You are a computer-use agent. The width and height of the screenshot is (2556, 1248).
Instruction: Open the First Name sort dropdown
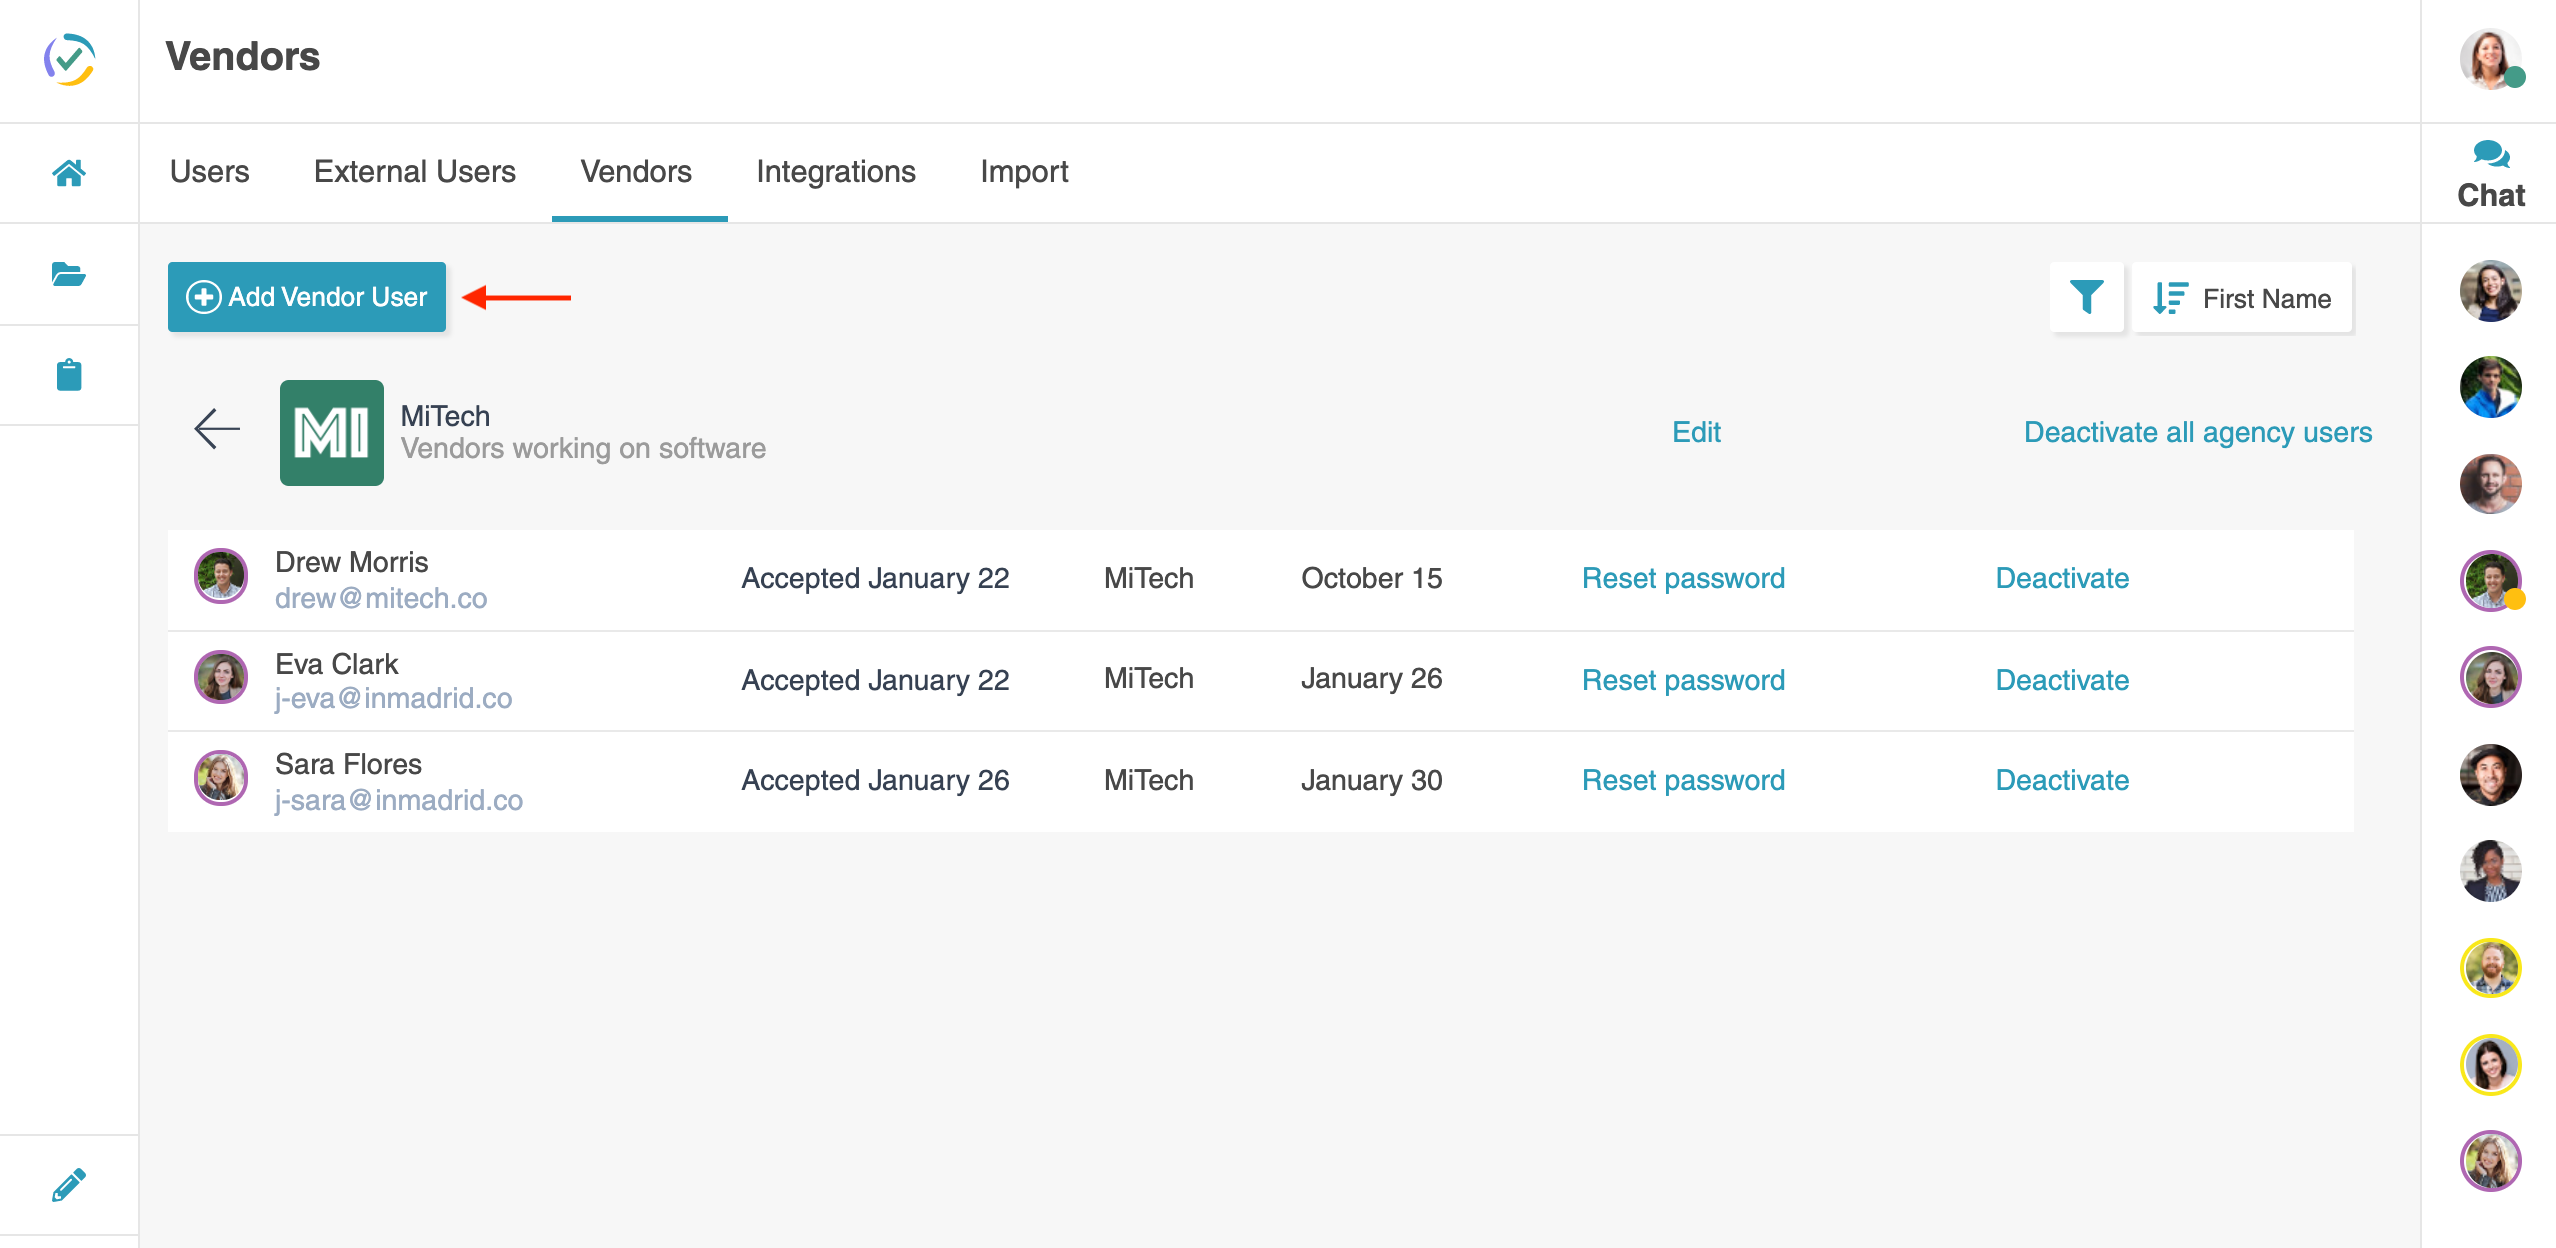[x=2242, y=298]
